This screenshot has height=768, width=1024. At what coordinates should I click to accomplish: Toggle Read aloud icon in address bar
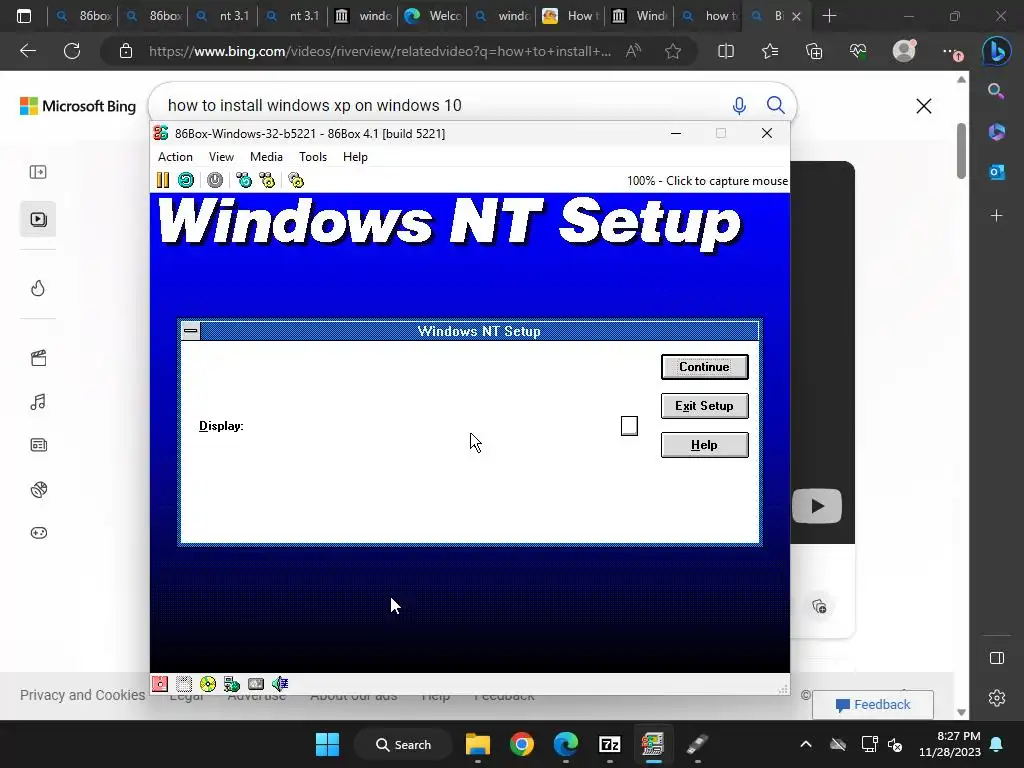pyautogui.click(x=633, y=51)
